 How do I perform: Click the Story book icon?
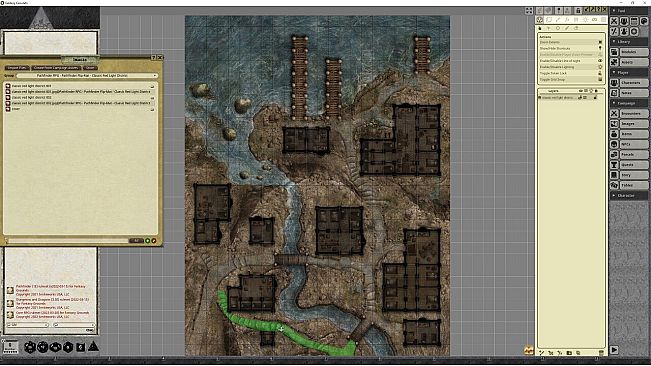point(614,175)
